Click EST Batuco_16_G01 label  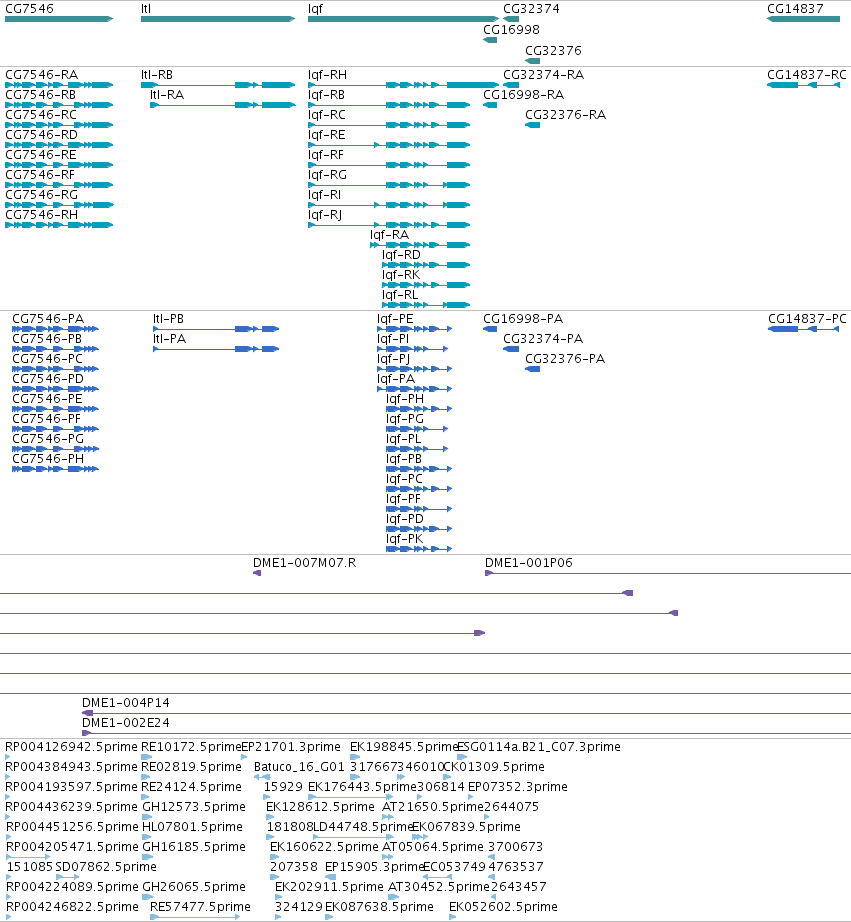(299, 767)
